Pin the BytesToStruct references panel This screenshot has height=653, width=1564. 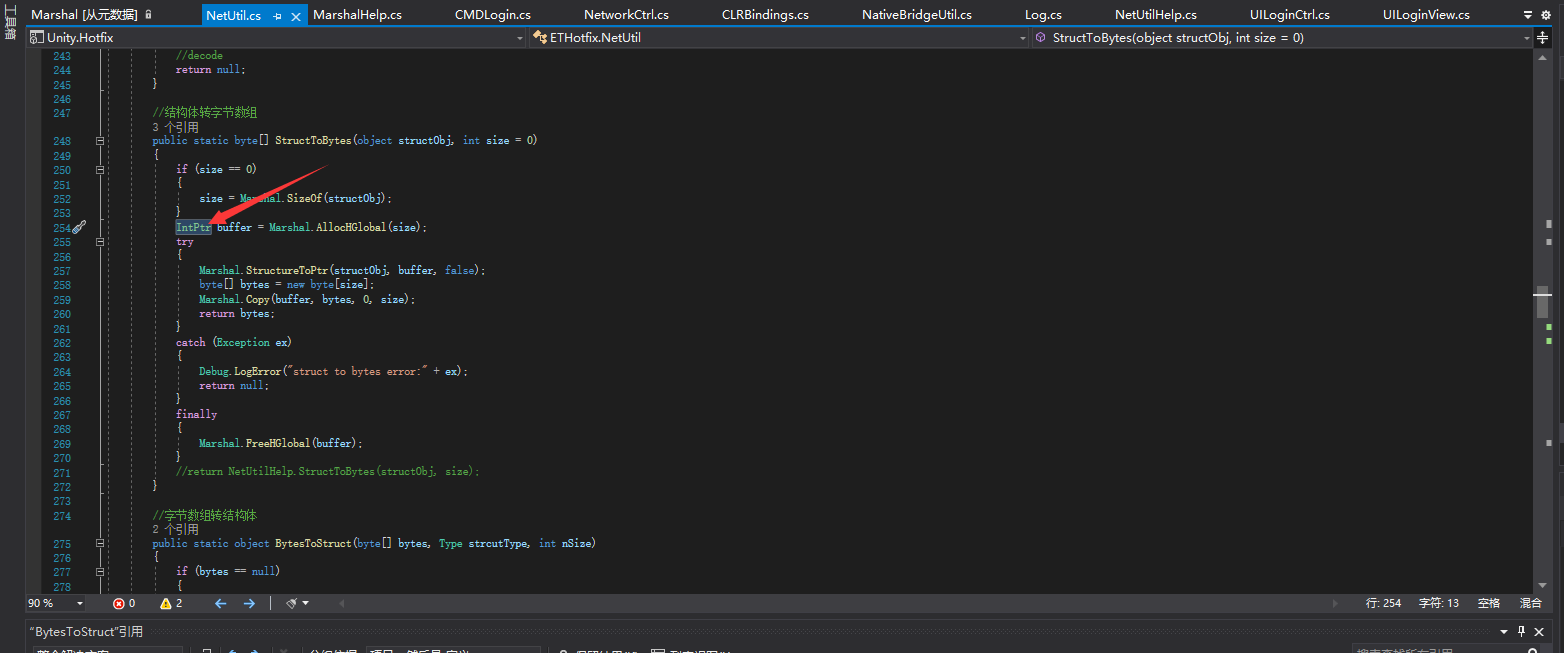(1521, 631)
